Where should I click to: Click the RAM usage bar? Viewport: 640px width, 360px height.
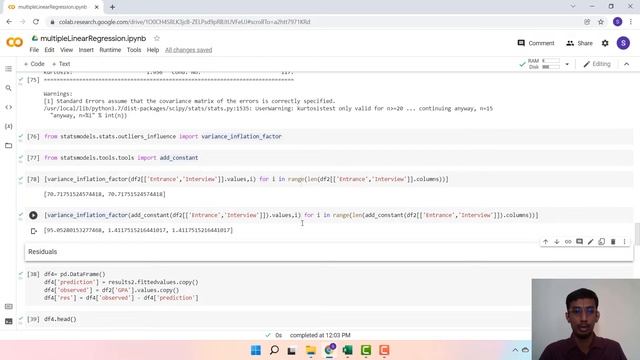[x=551, y=61]
